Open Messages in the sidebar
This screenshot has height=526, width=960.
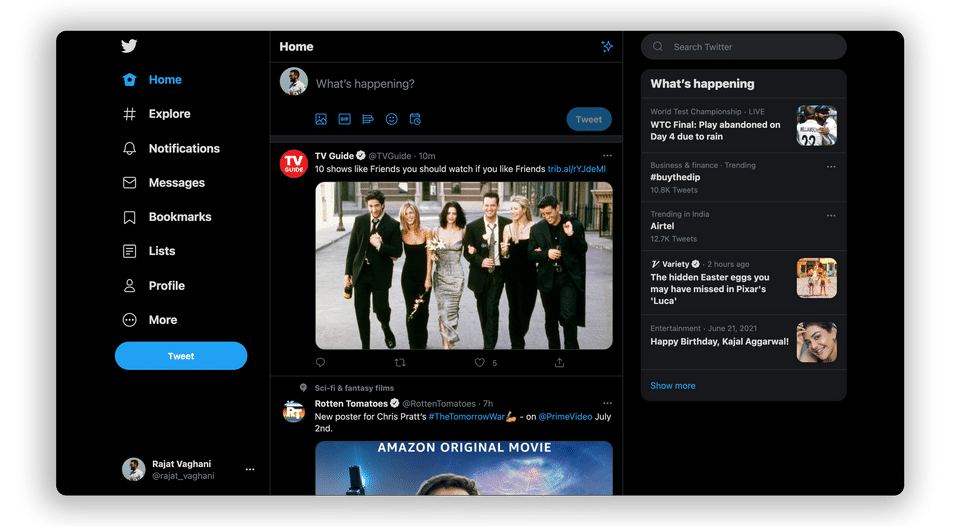pyautogui.click(x=163, y=182)
